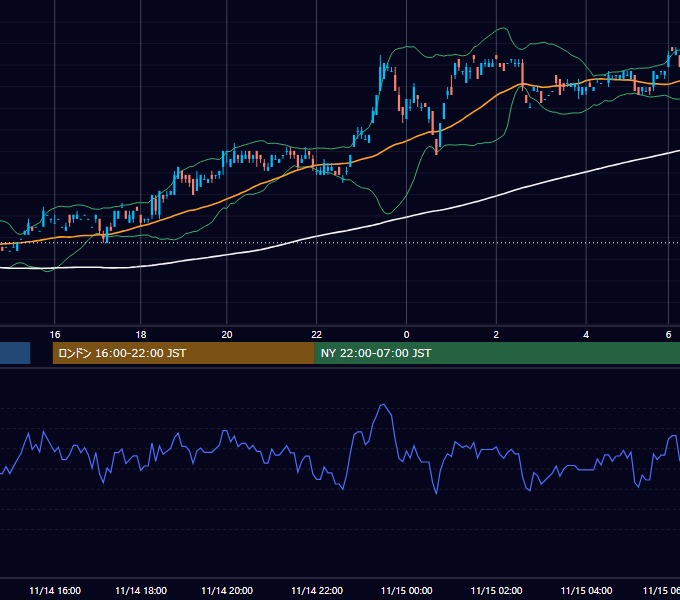Click the 11/14 18:00 date label
Screen dimensions: 680x600
(141, 590)
